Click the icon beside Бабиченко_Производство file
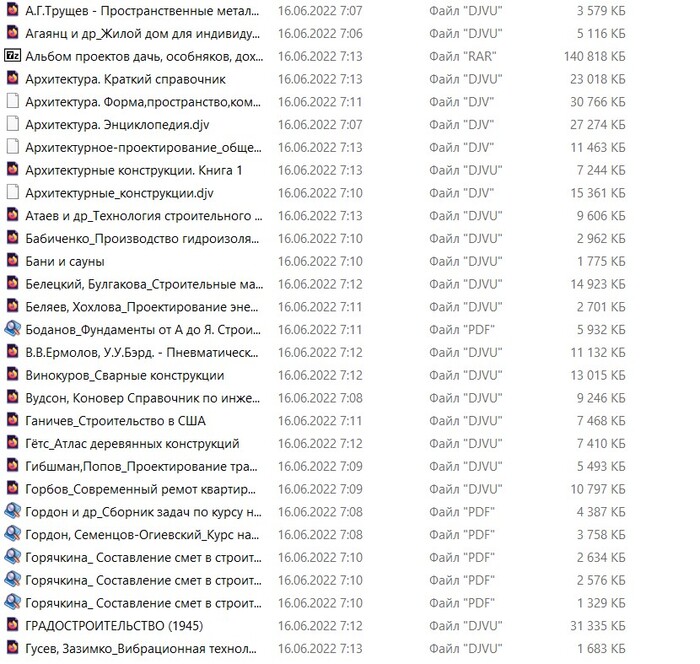This screenshot has width=700, height=664. point(12,238)
